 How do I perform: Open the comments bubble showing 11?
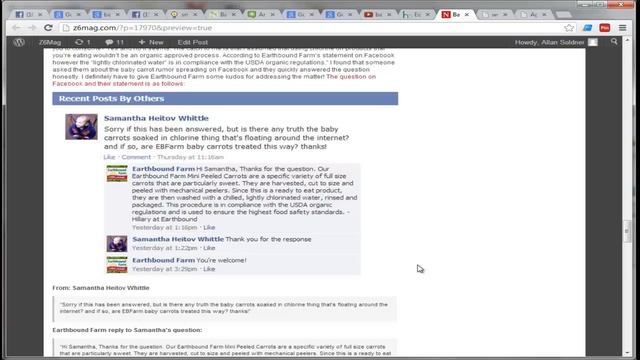114,42
